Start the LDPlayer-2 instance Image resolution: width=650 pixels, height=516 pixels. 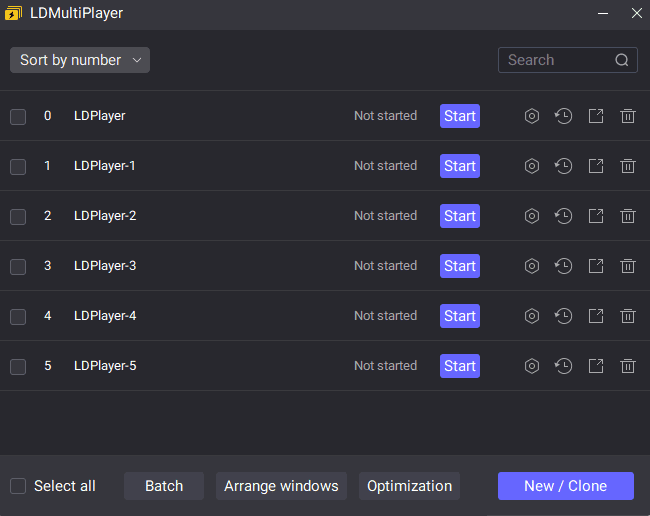[x=460, y=216]
